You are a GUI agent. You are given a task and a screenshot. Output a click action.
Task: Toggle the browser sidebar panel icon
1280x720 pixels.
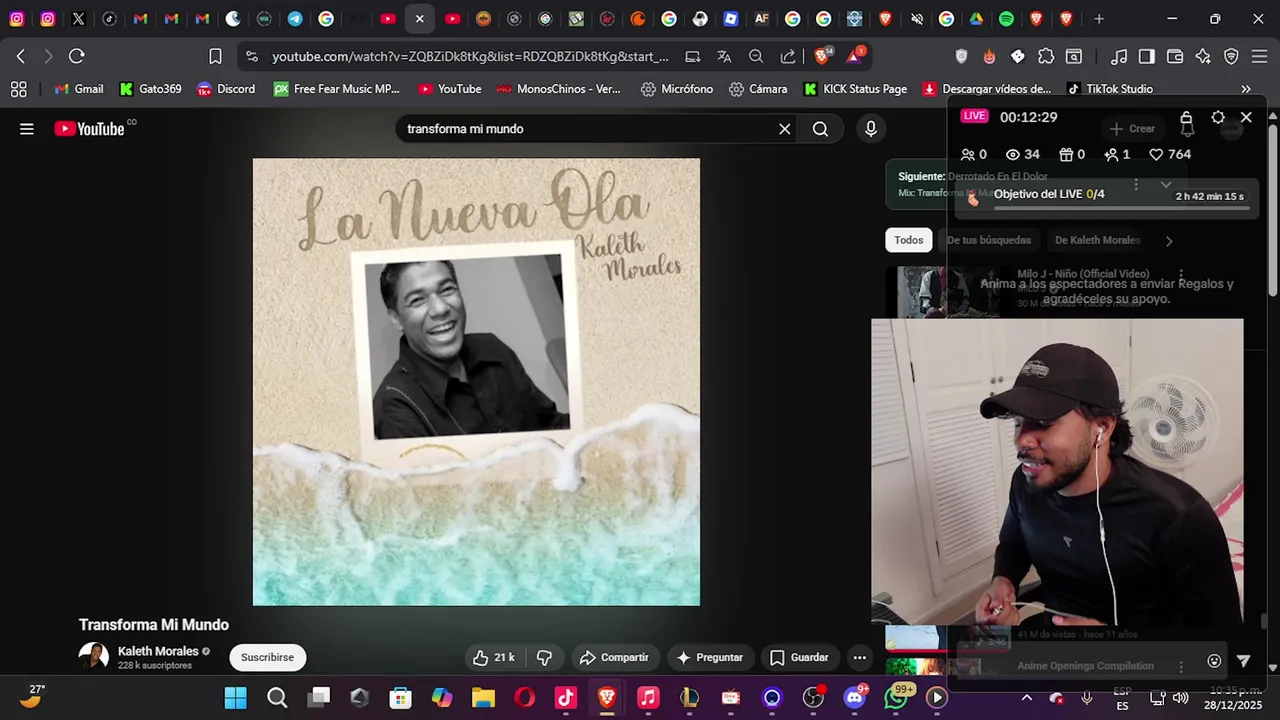pos(1147,57)
